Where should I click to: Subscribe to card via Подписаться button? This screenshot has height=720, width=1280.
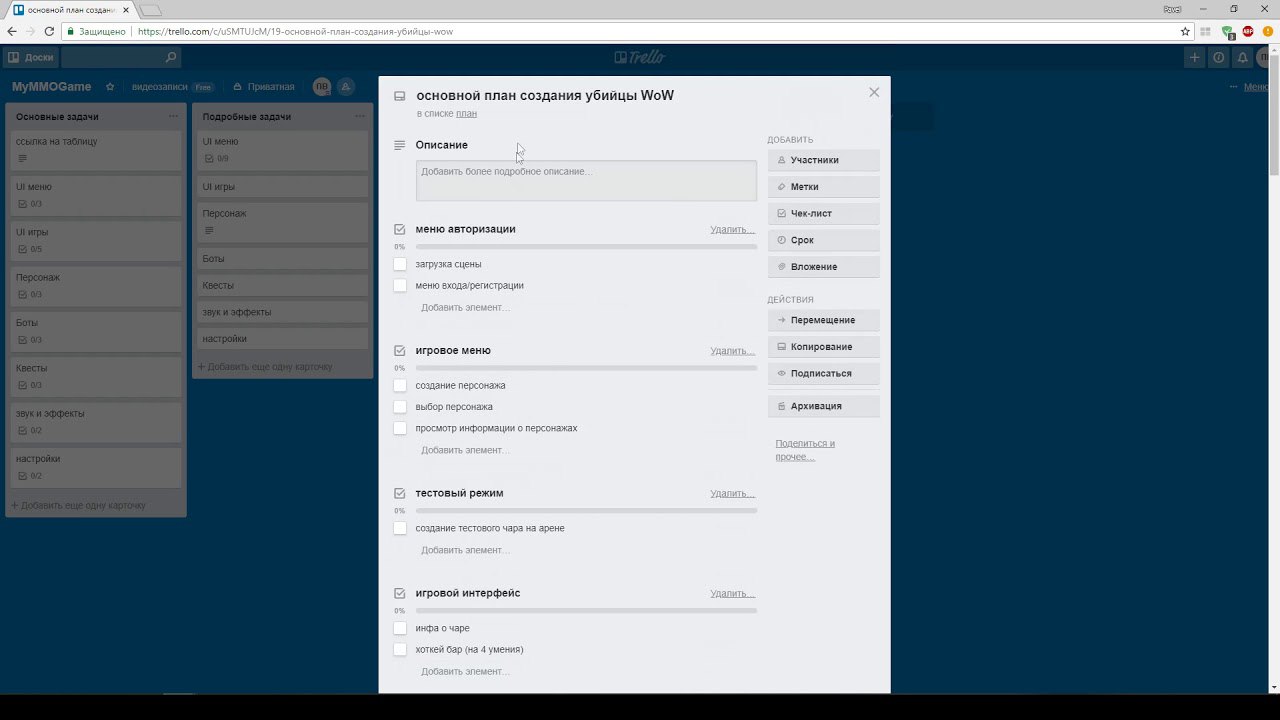pyautogui.click(x=824, y=373)
